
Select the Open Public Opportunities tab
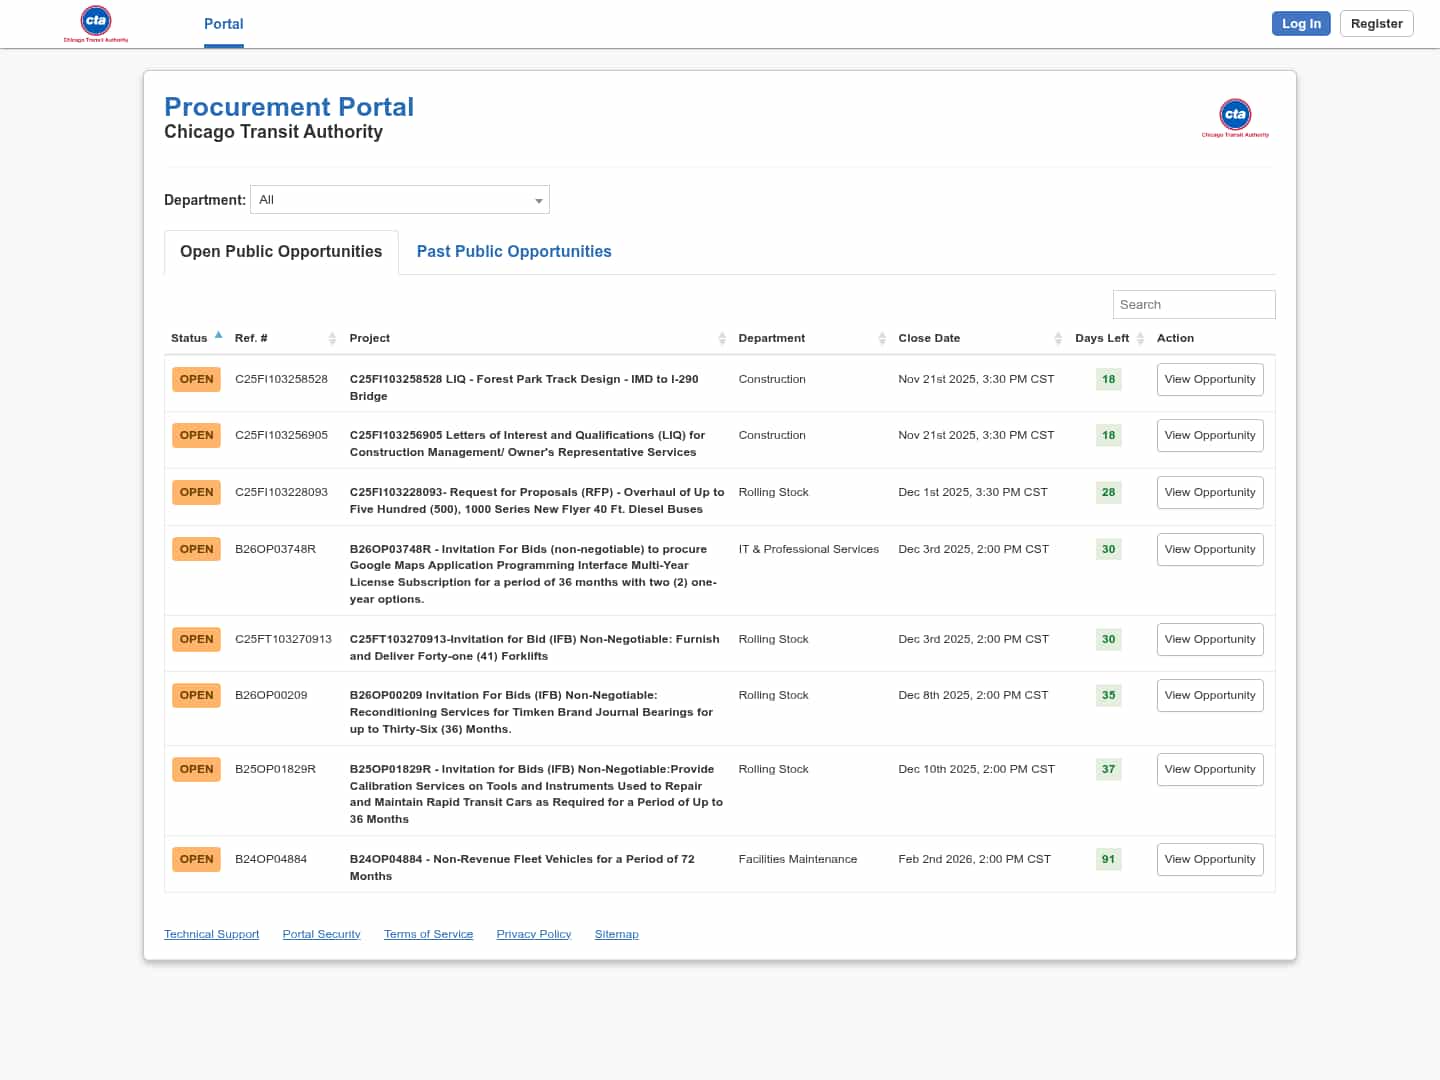pos(281,252)
